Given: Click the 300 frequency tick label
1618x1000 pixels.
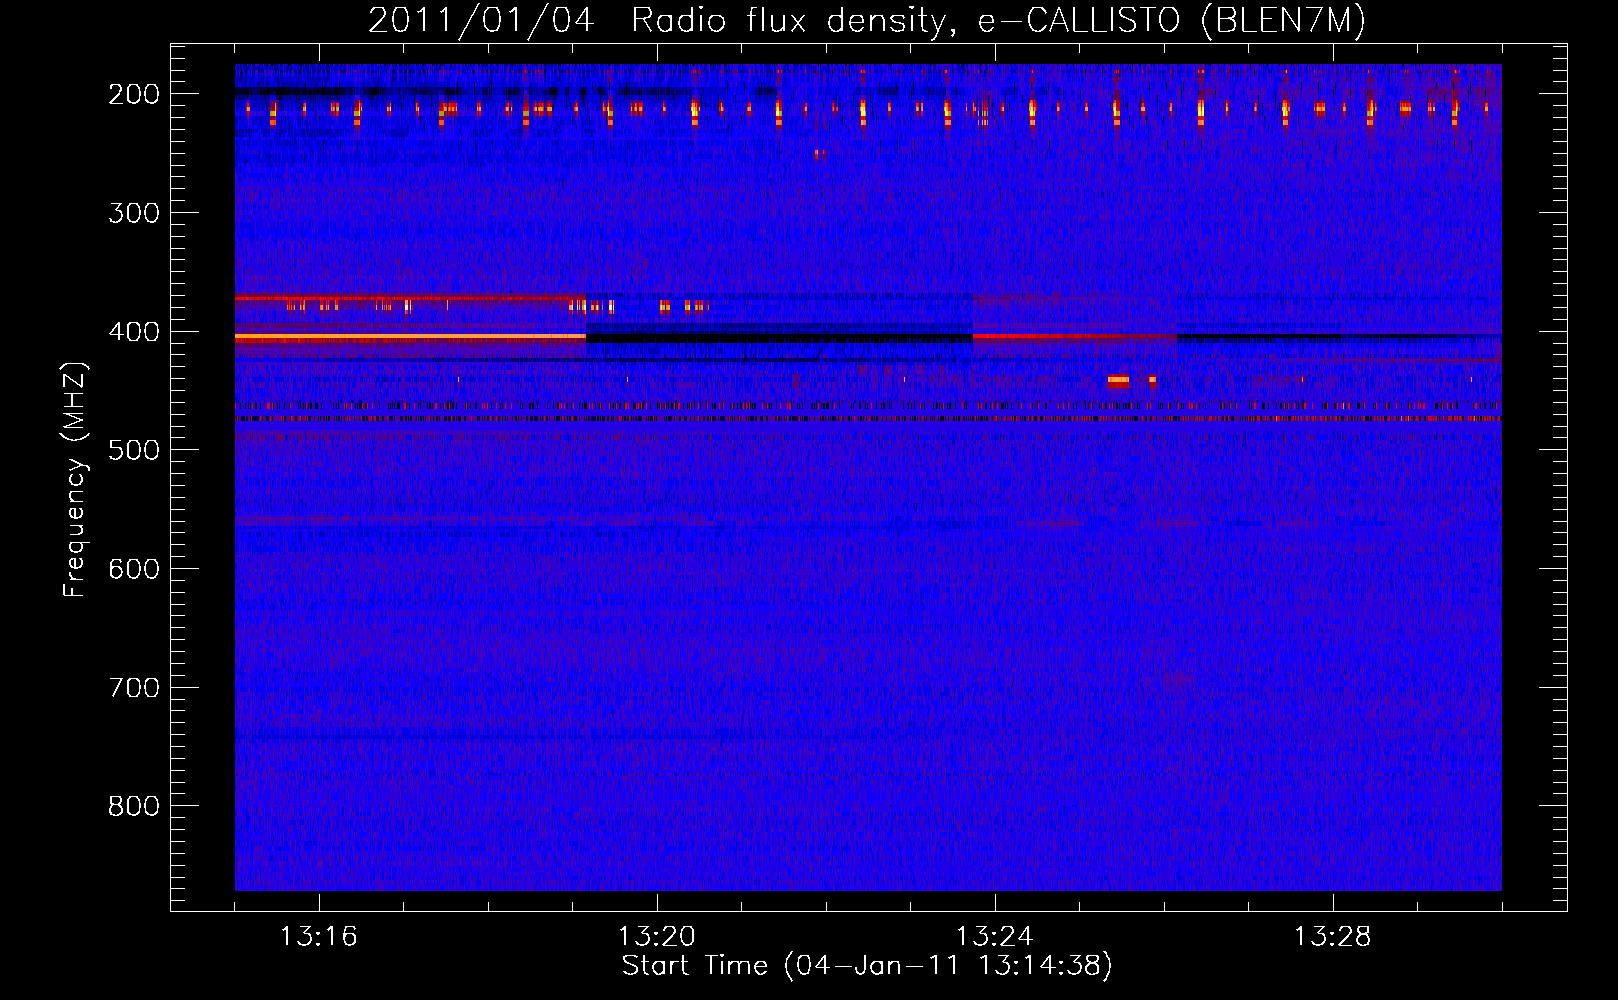Looking at the screenshot, I should [x=134, y=213].
